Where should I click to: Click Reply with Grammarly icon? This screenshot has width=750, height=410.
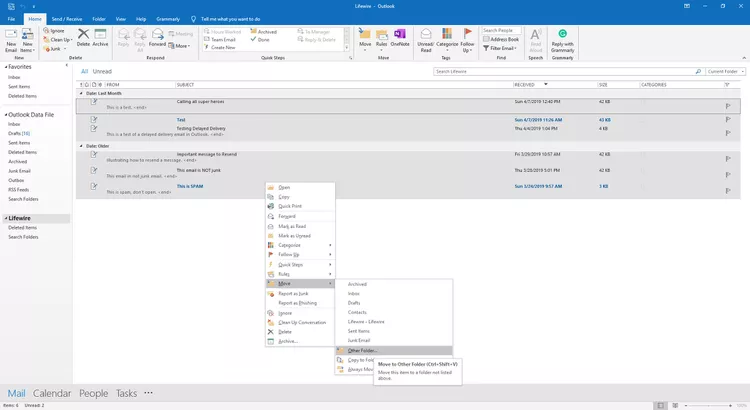[x=562, y=33]
